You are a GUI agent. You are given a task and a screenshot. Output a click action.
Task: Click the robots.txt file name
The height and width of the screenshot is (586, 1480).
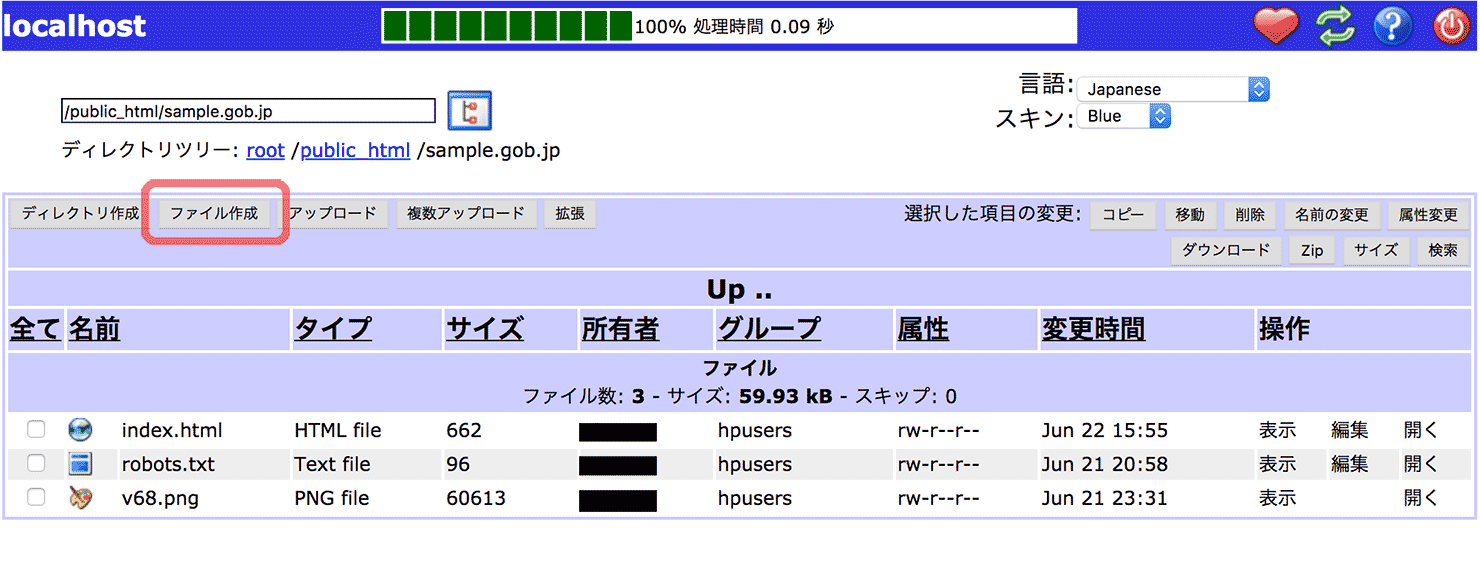click(168, 465)
